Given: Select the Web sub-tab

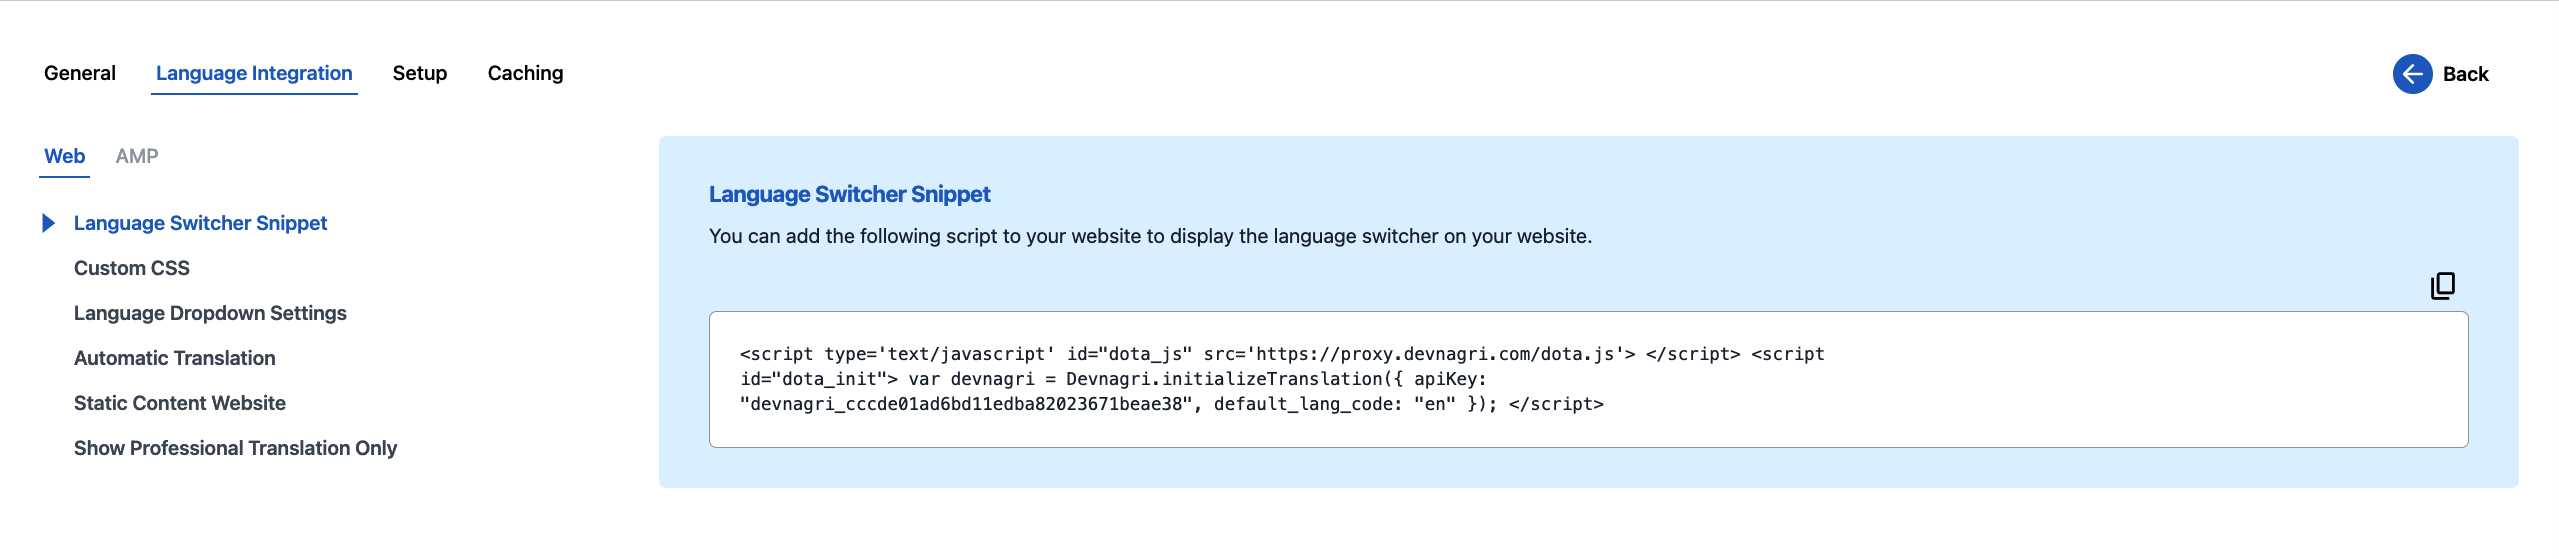Looking at the screenshot, I should [x=64, y=156].
